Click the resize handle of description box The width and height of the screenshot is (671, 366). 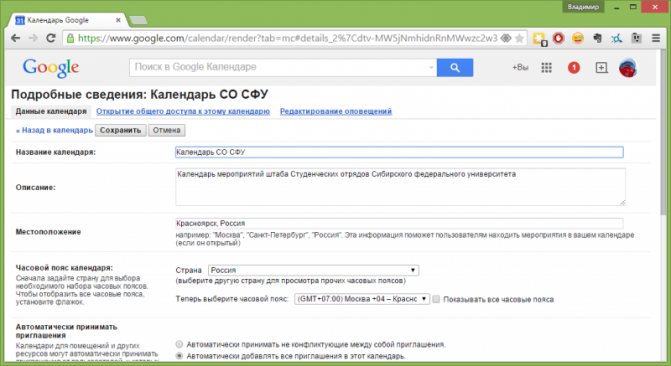(622, 202)
